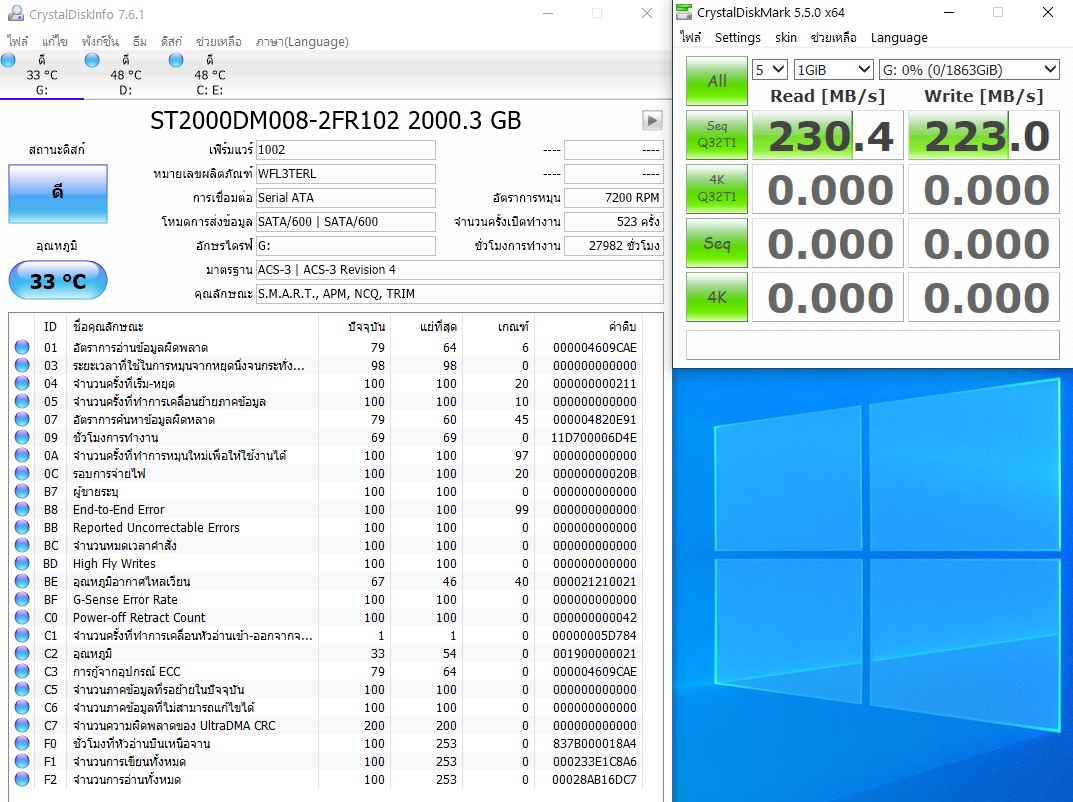The height and width of the screenshot is (802, 1073).
Task: Click Seq Q32T1 write result 223.0
Action: click(984, 135)
